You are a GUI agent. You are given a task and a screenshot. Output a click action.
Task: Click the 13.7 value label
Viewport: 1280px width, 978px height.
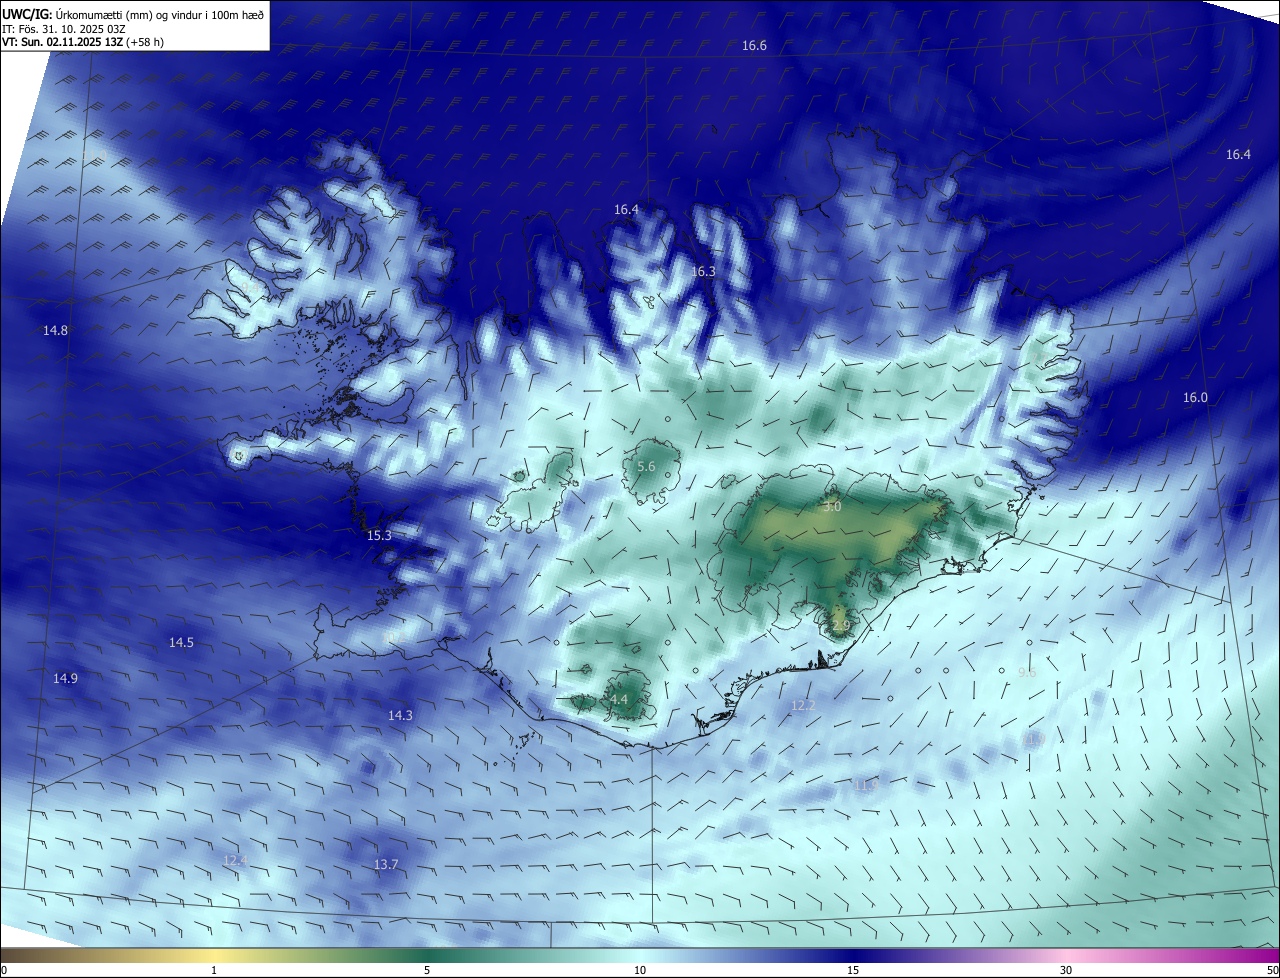tap(386, 865)
